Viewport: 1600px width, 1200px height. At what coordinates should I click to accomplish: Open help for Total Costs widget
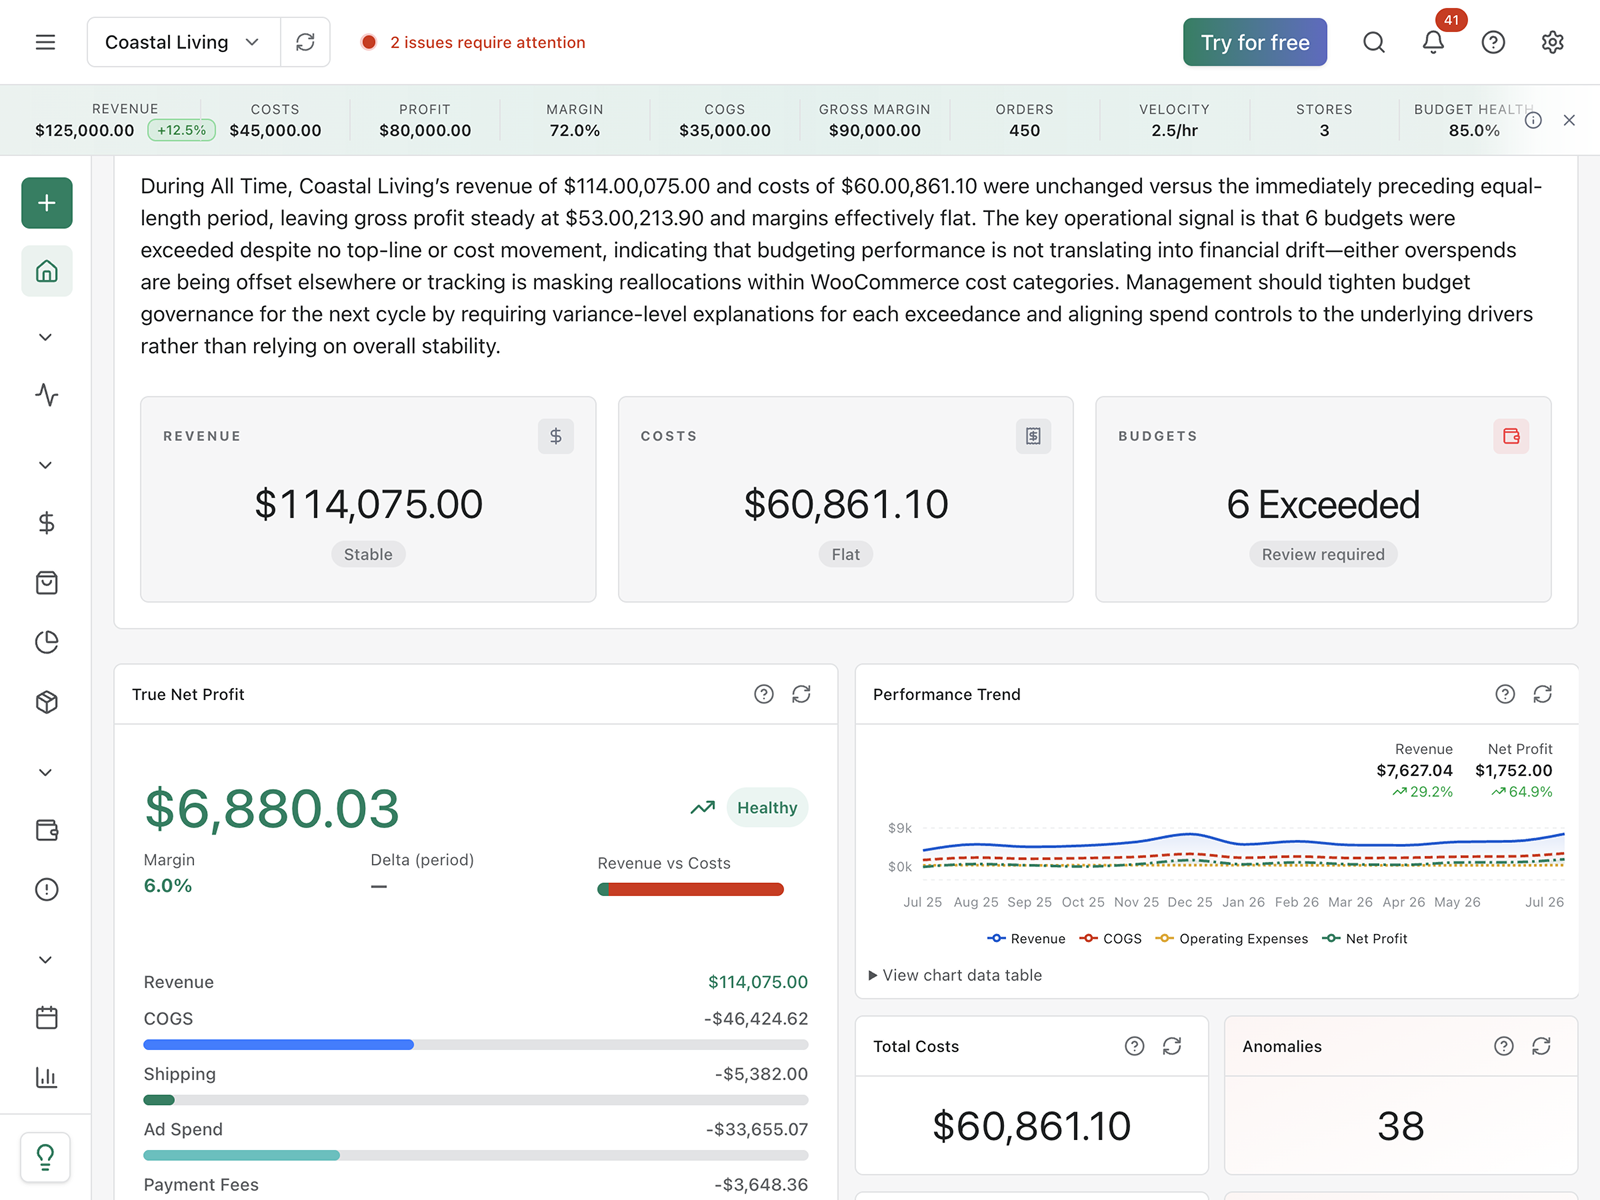[x=1134, y=1046]
